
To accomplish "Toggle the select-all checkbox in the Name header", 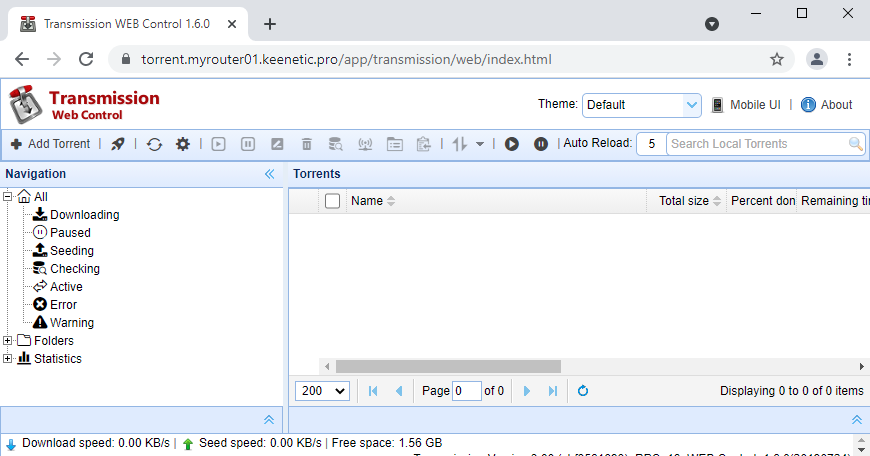I will click(x=333, y=201).
